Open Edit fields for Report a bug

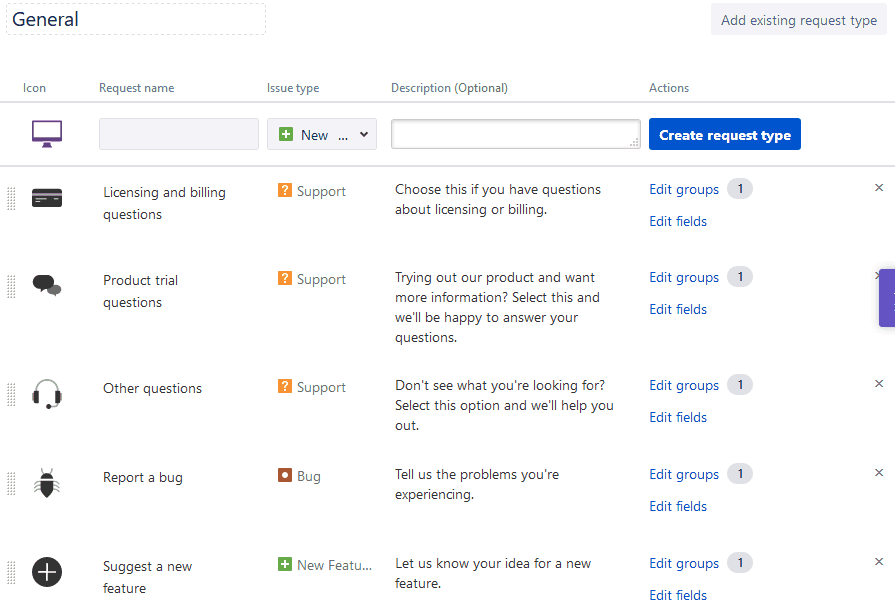678,506
